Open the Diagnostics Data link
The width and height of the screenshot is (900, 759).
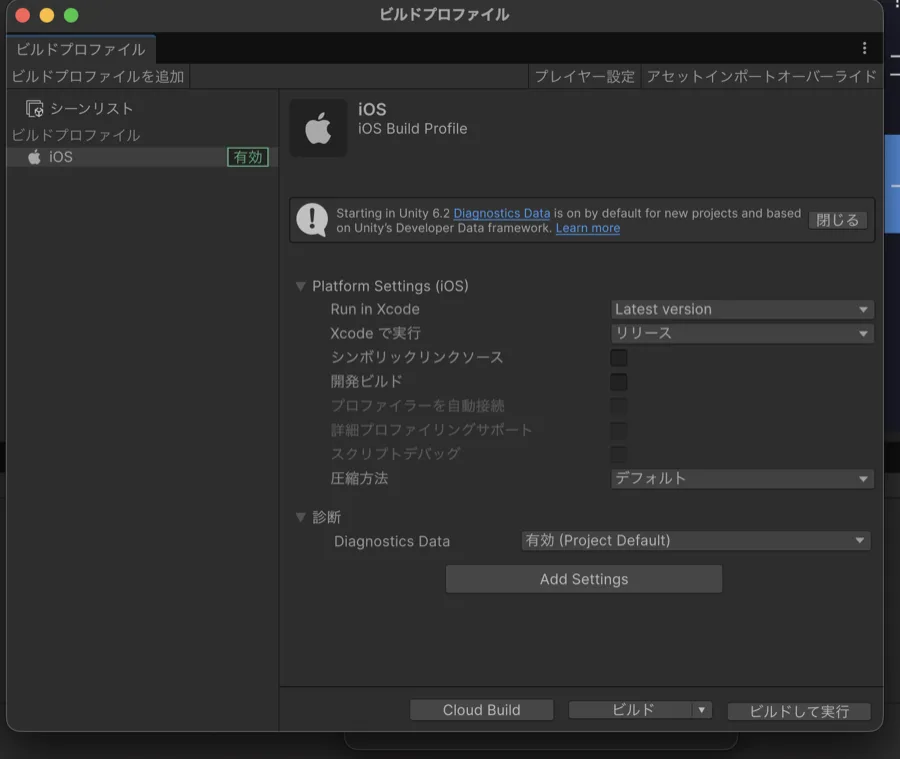pos(502,213)
